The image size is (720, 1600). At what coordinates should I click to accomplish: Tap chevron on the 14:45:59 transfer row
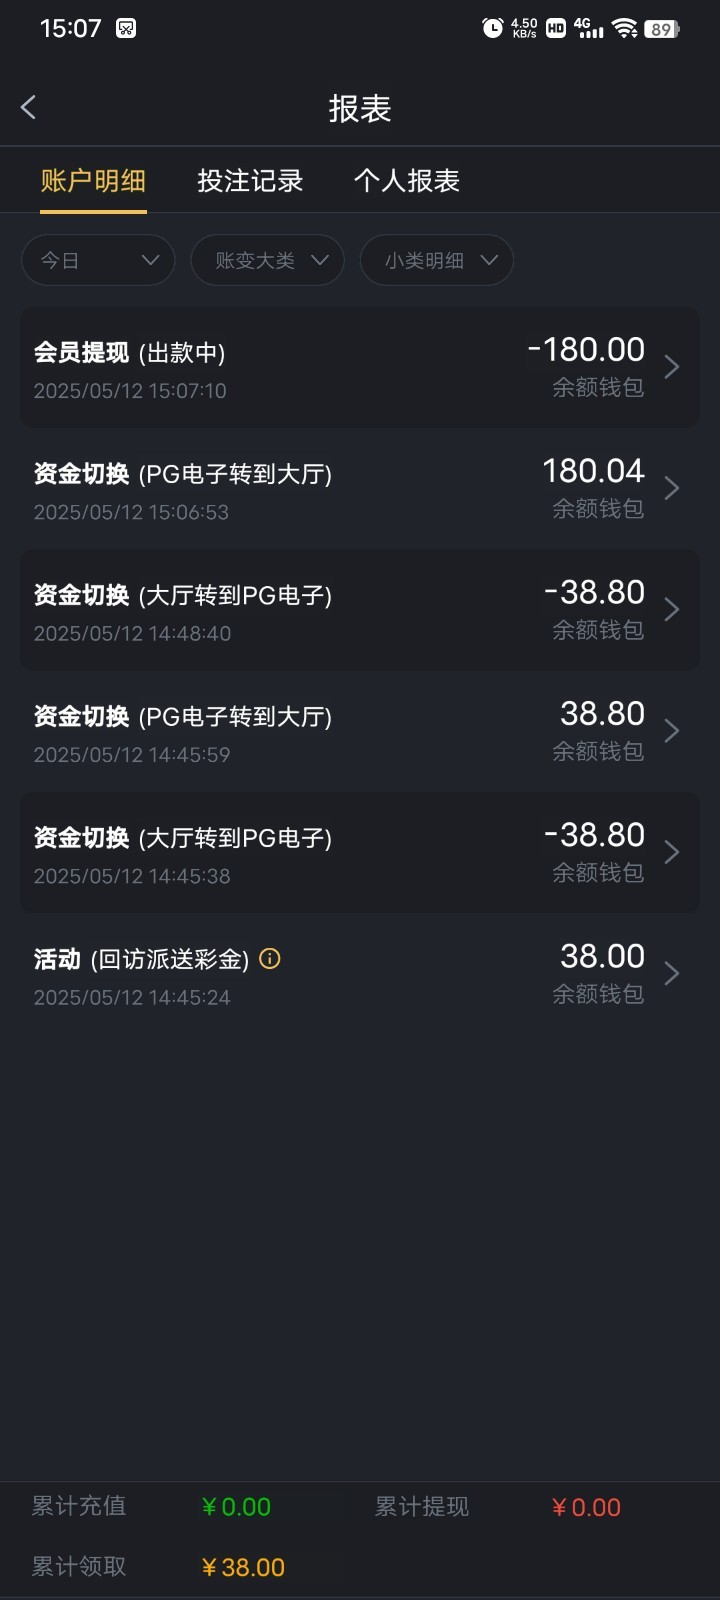(x=672, y=731)
